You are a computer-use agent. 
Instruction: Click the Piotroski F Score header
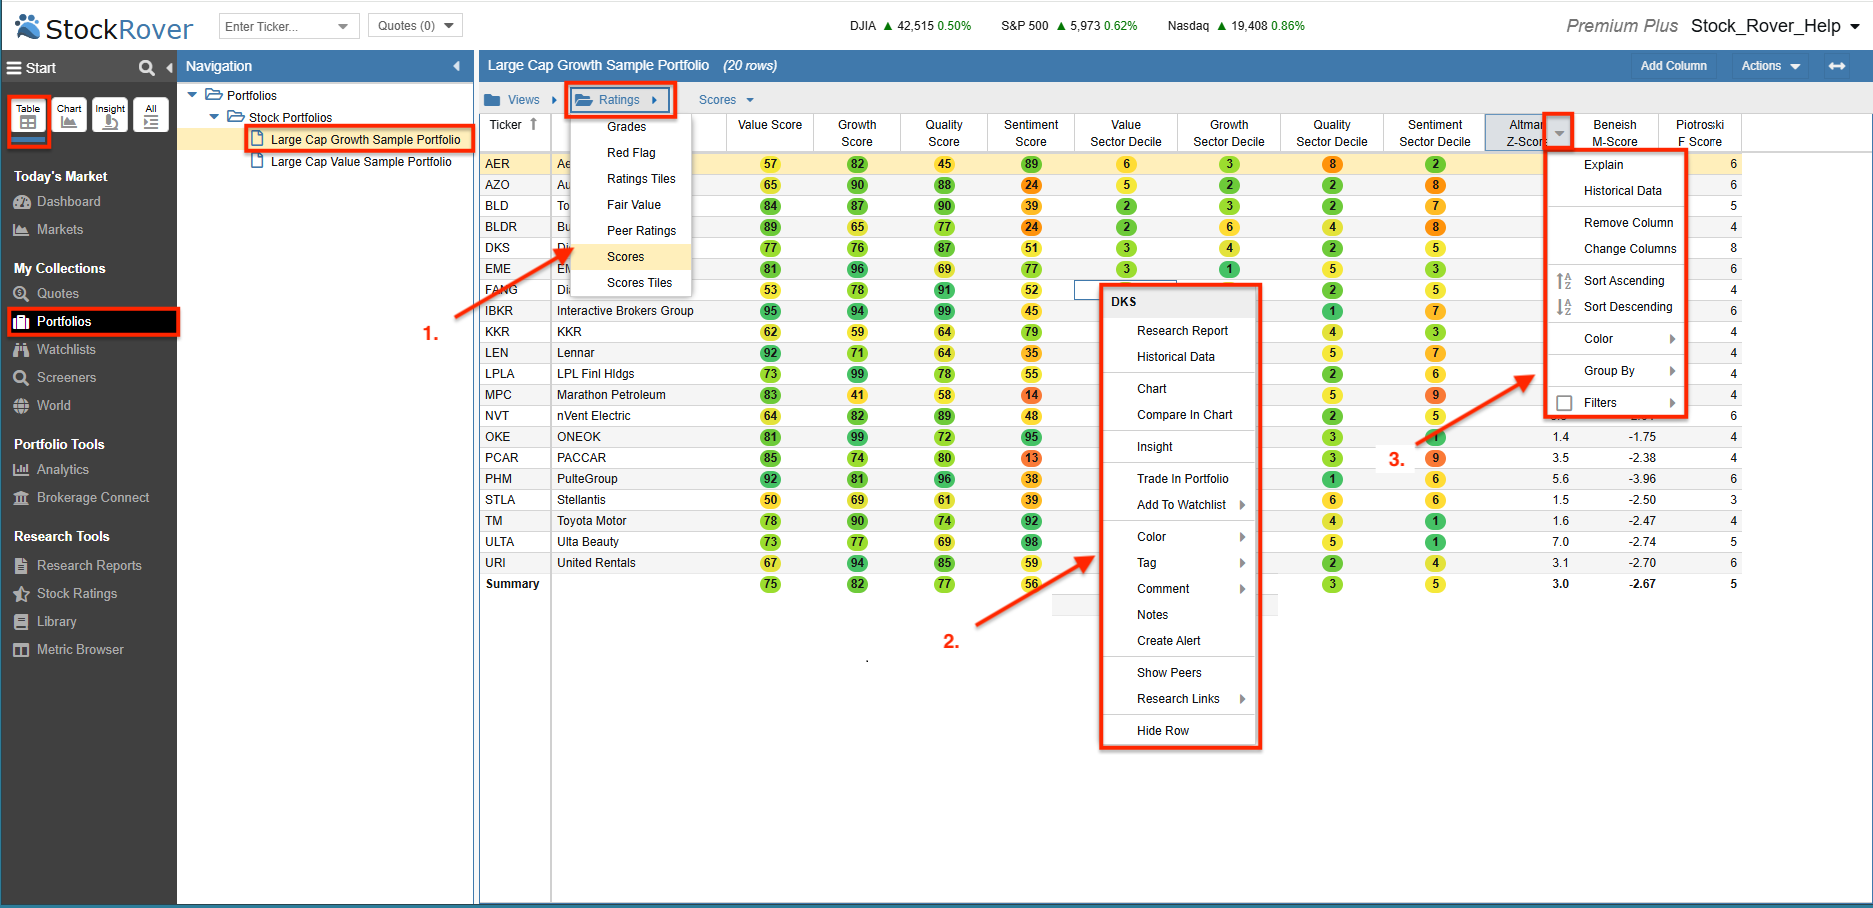1699,133
